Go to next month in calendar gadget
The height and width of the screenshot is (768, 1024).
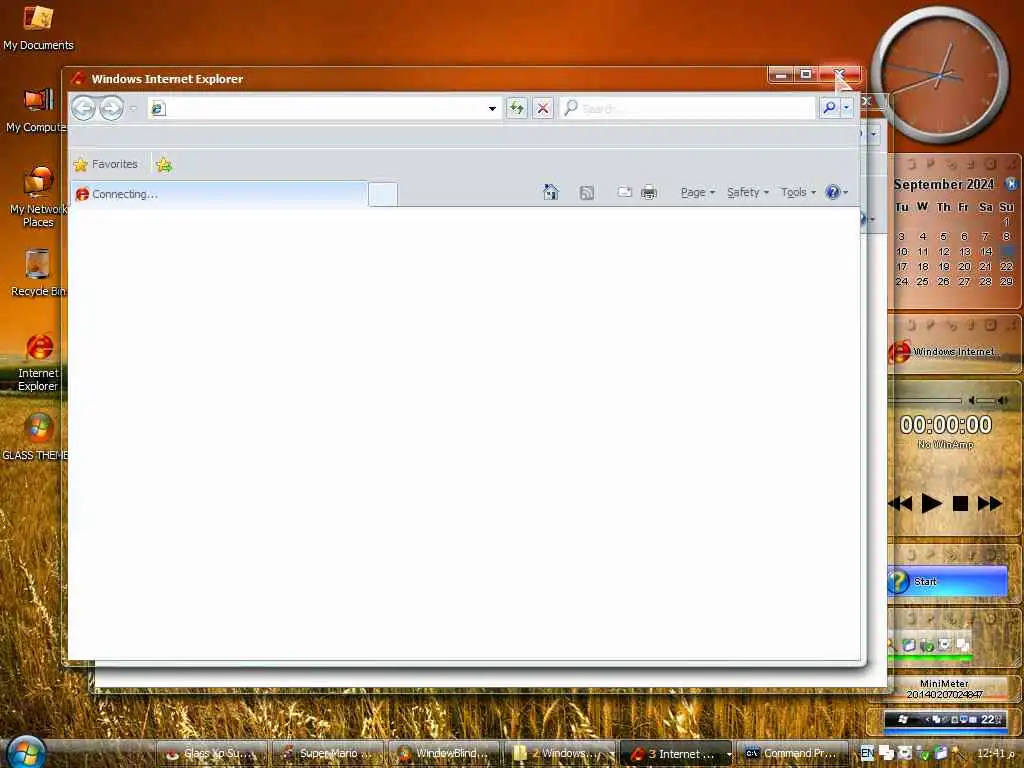point(1010,185)
